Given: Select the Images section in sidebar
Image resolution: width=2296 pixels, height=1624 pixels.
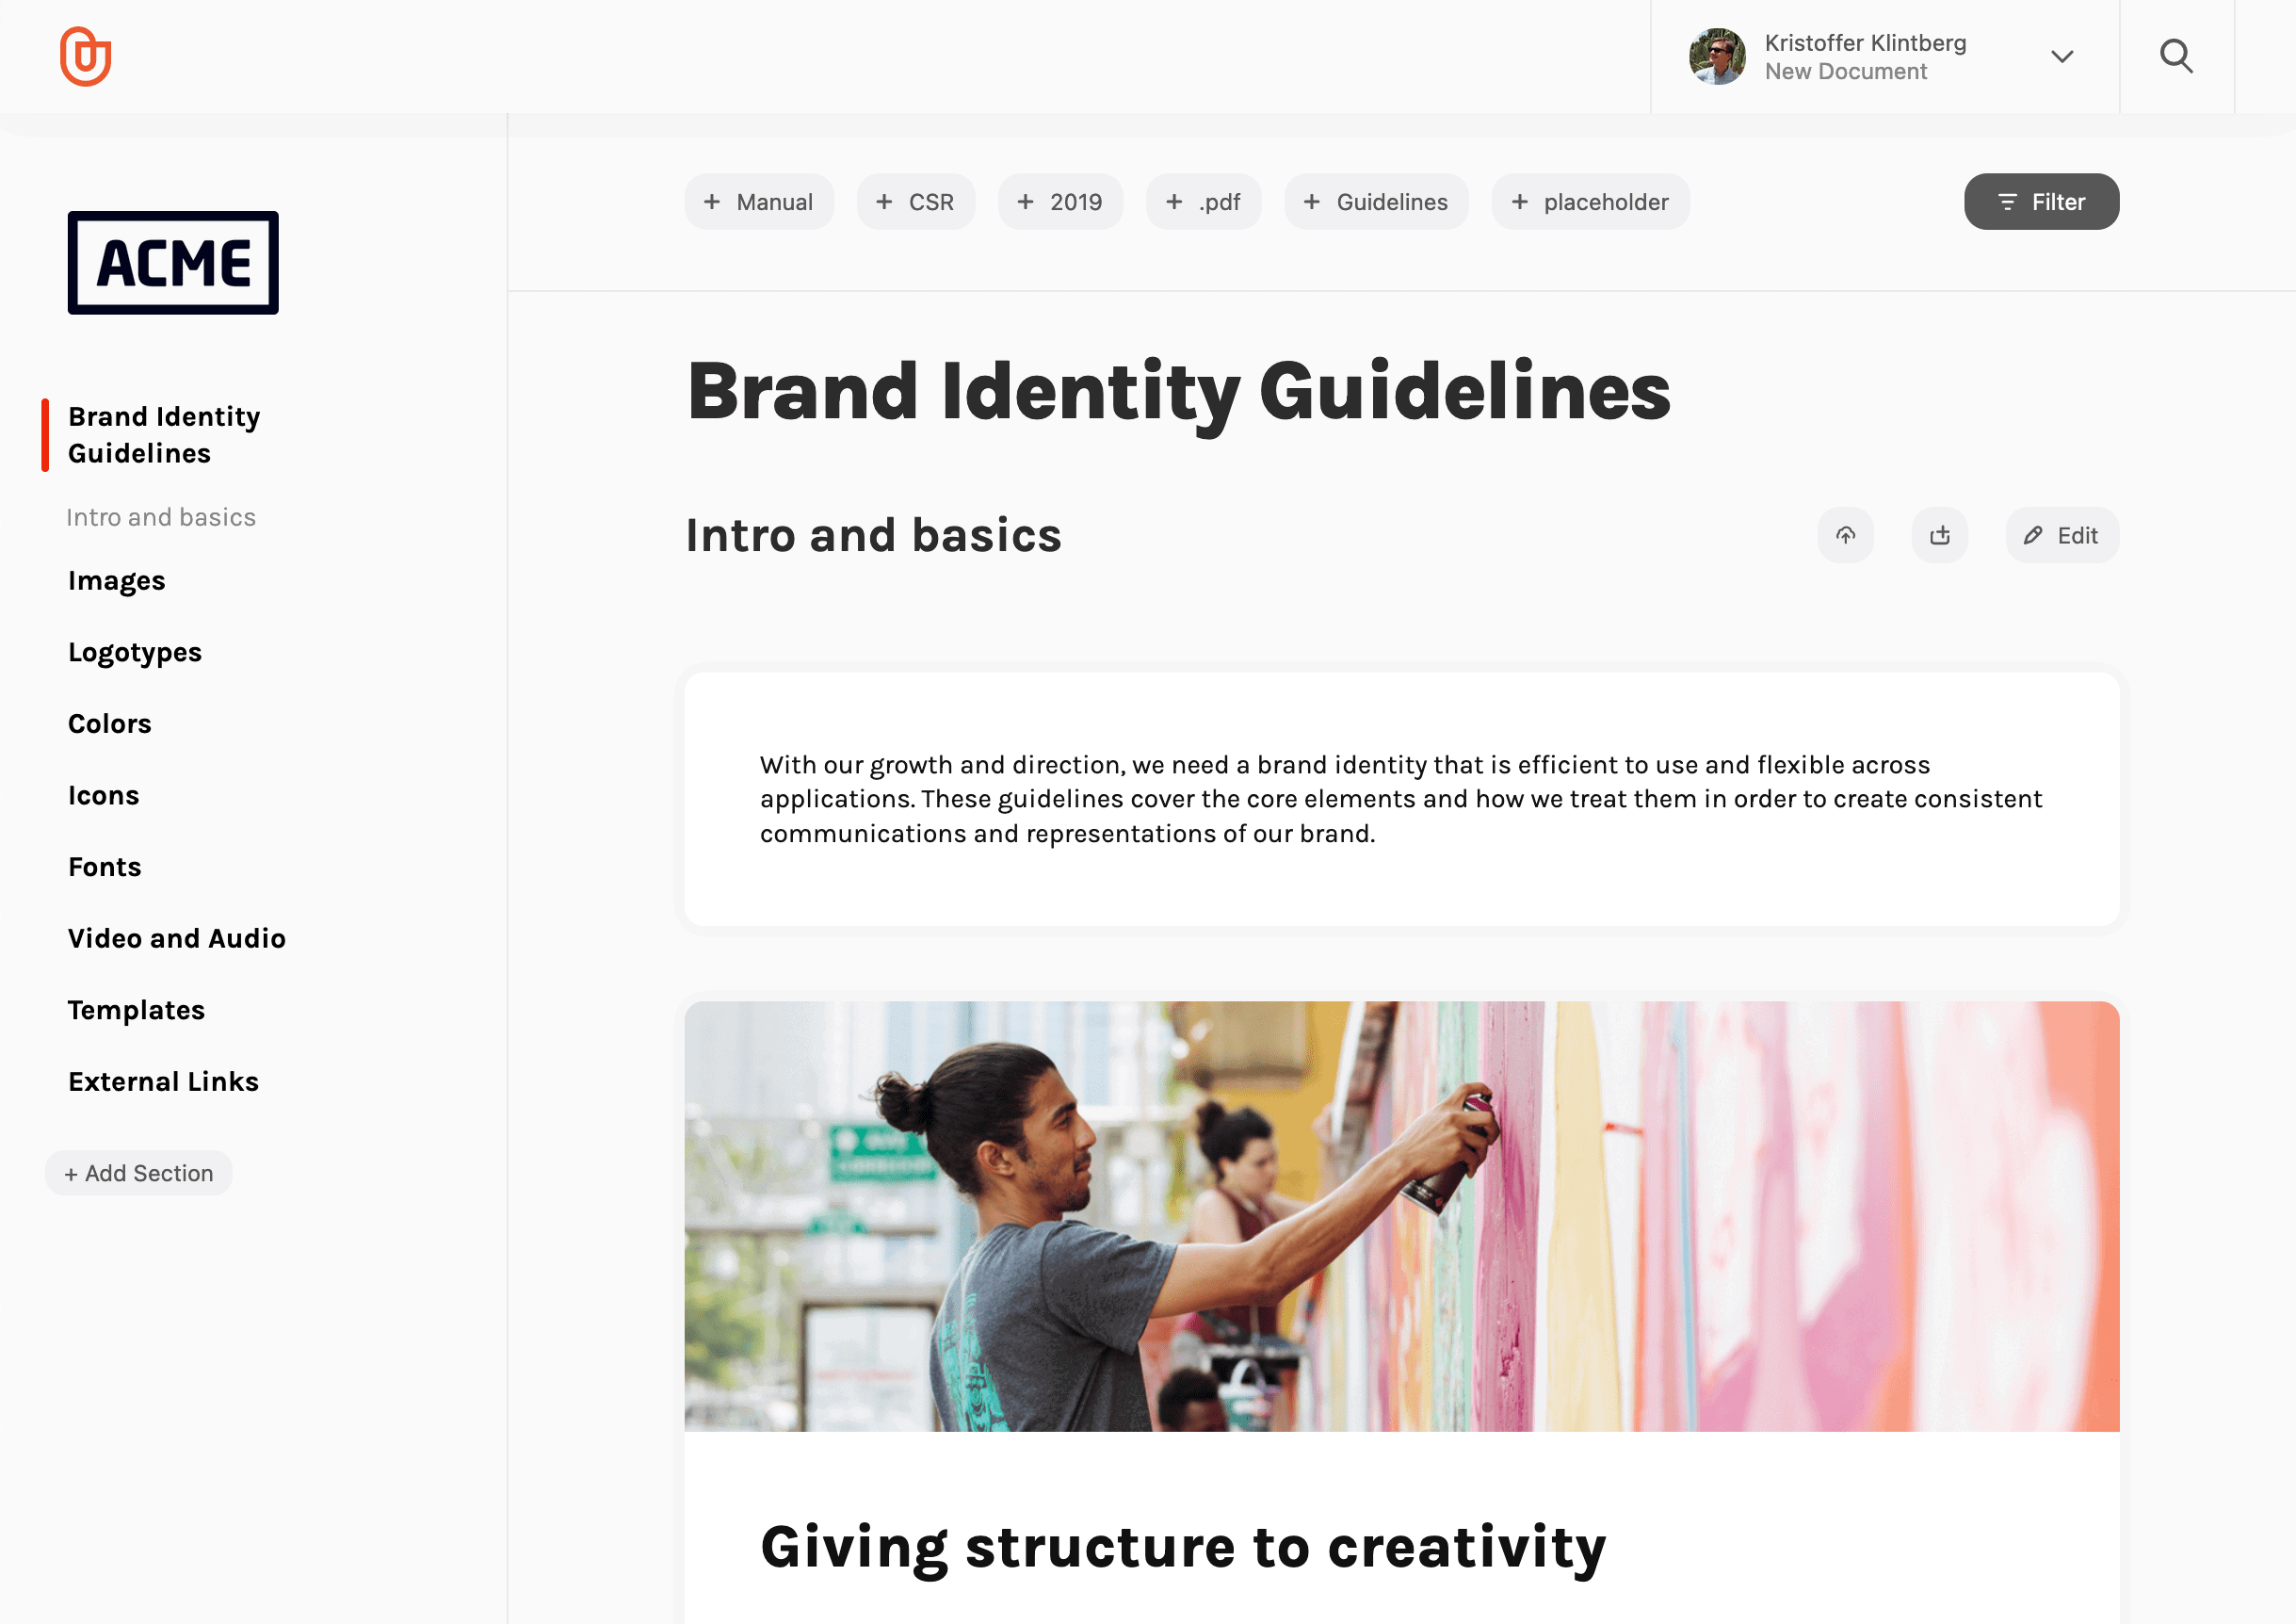Looking at the screenshot, I should [x=116, y=578].
